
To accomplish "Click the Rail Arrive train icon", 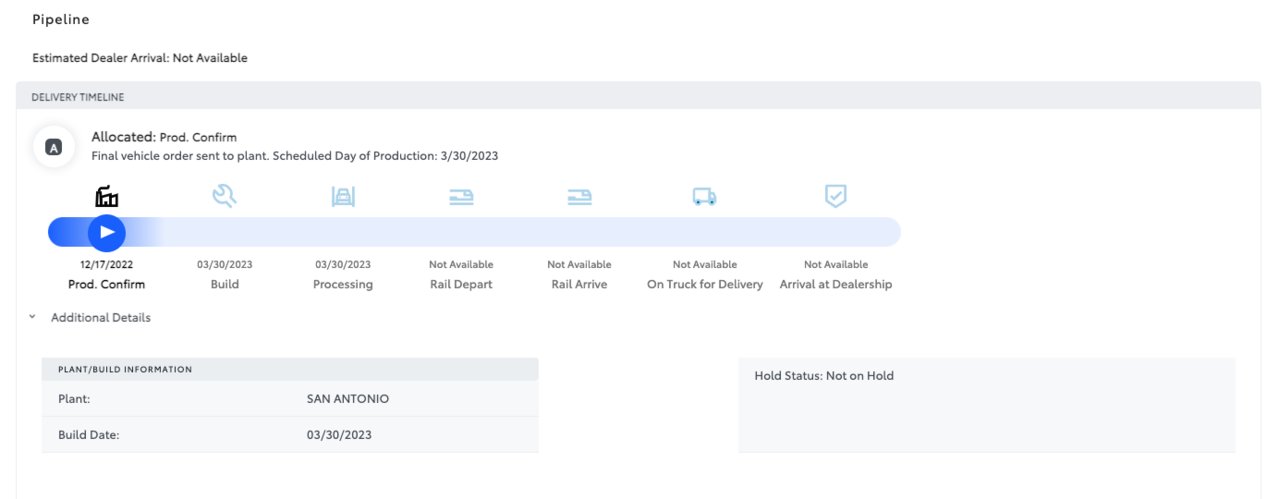I will [579, 198].
